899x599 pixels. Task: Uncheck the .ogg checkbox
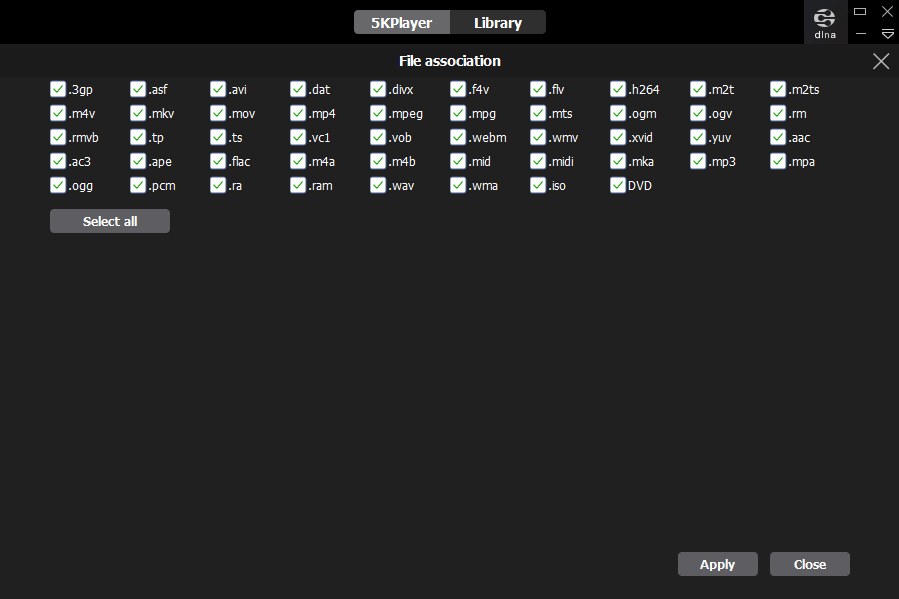pos(58,186)
